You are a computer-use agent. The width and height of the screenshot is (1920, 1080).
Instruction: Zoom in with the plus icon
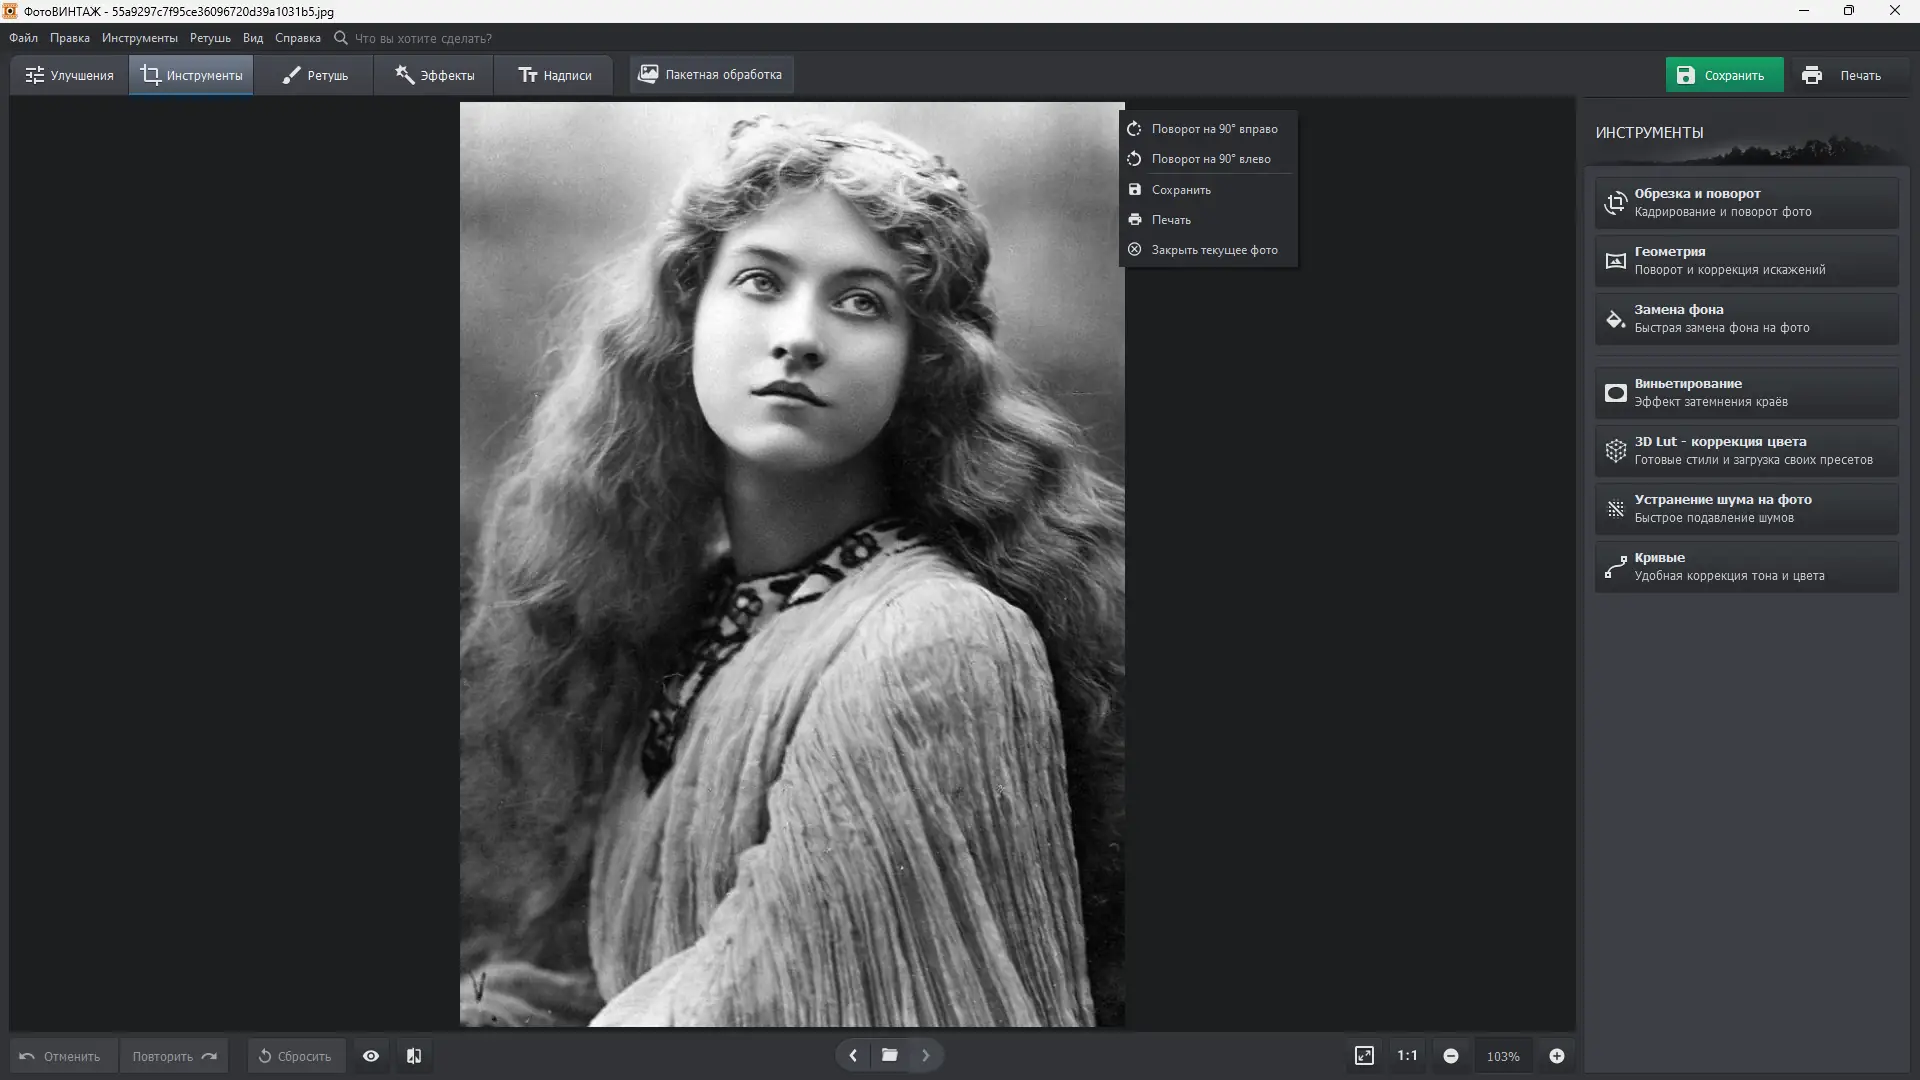point(1557,1056)
